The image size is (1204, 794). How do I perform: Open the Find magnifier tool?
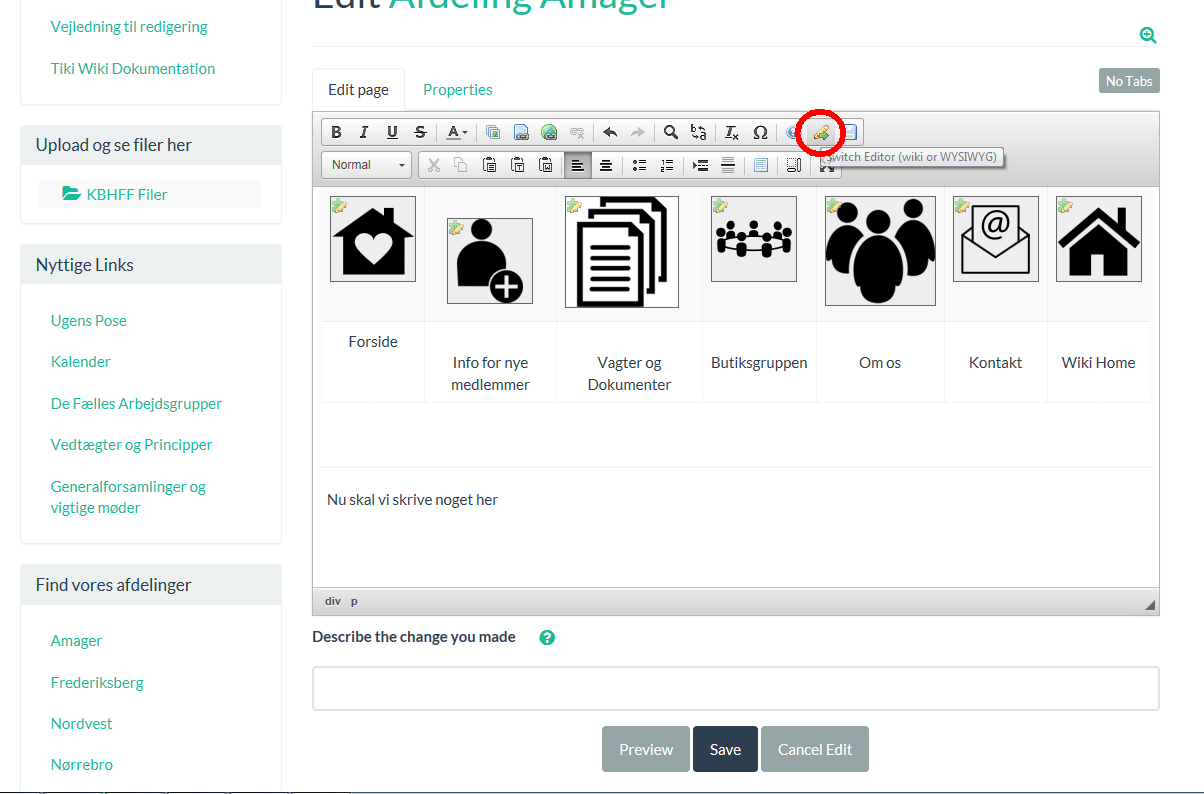point(671,132)
